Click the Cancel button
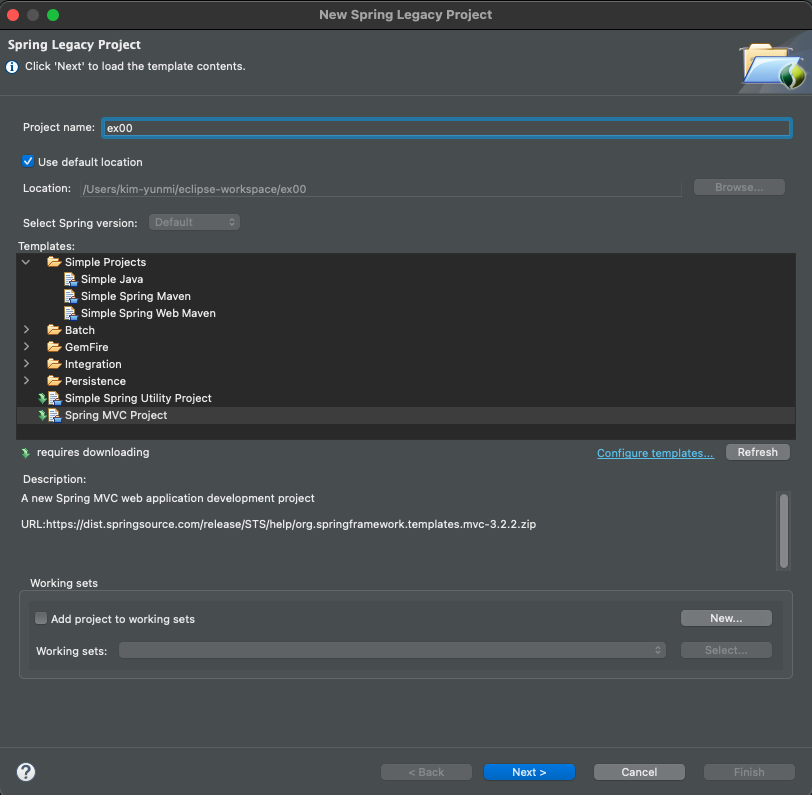Viewport: 812px width, 795px height. point(639,772)
